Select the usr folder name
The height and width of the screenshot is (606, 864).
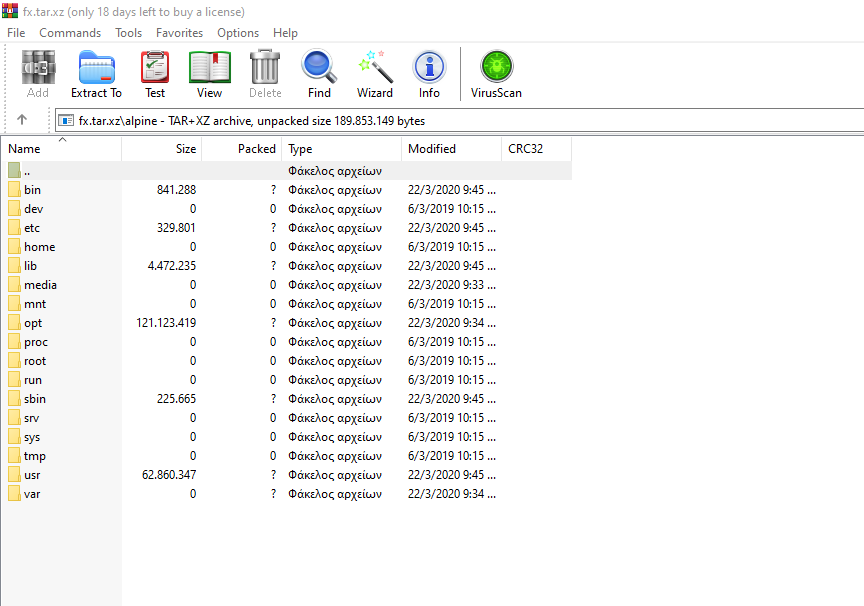pyautogui.click(x=32, y=475)
